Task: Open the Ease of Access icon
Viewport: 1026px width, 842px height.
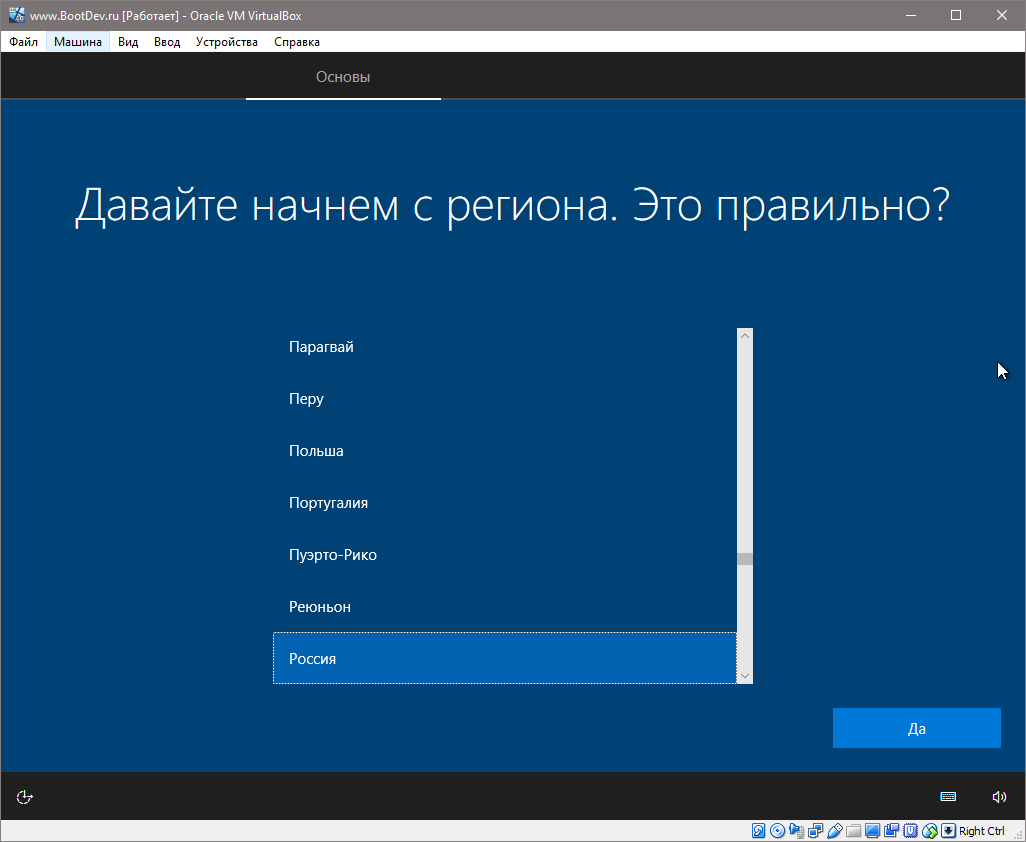Action: (x=24, y=796)
